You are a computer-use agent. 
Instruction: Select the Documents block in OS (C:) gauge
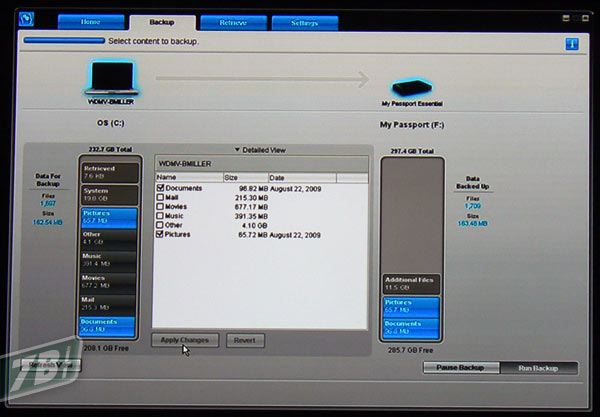click(x=107, y=326)
